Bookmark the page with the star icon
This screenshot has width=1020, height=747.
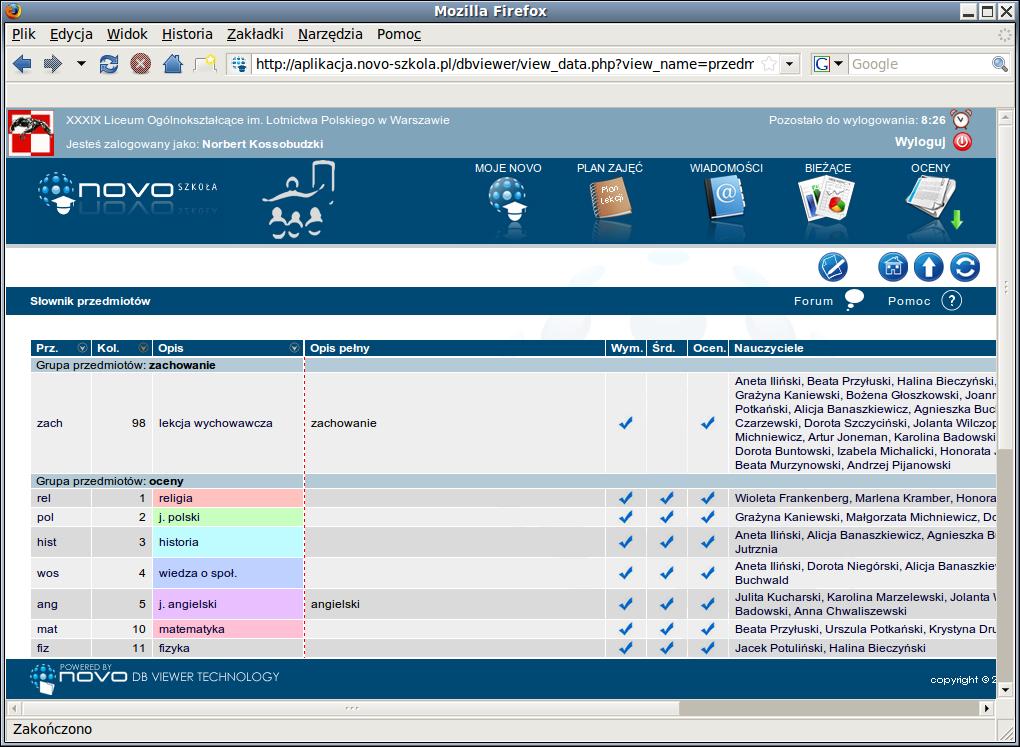769,64
